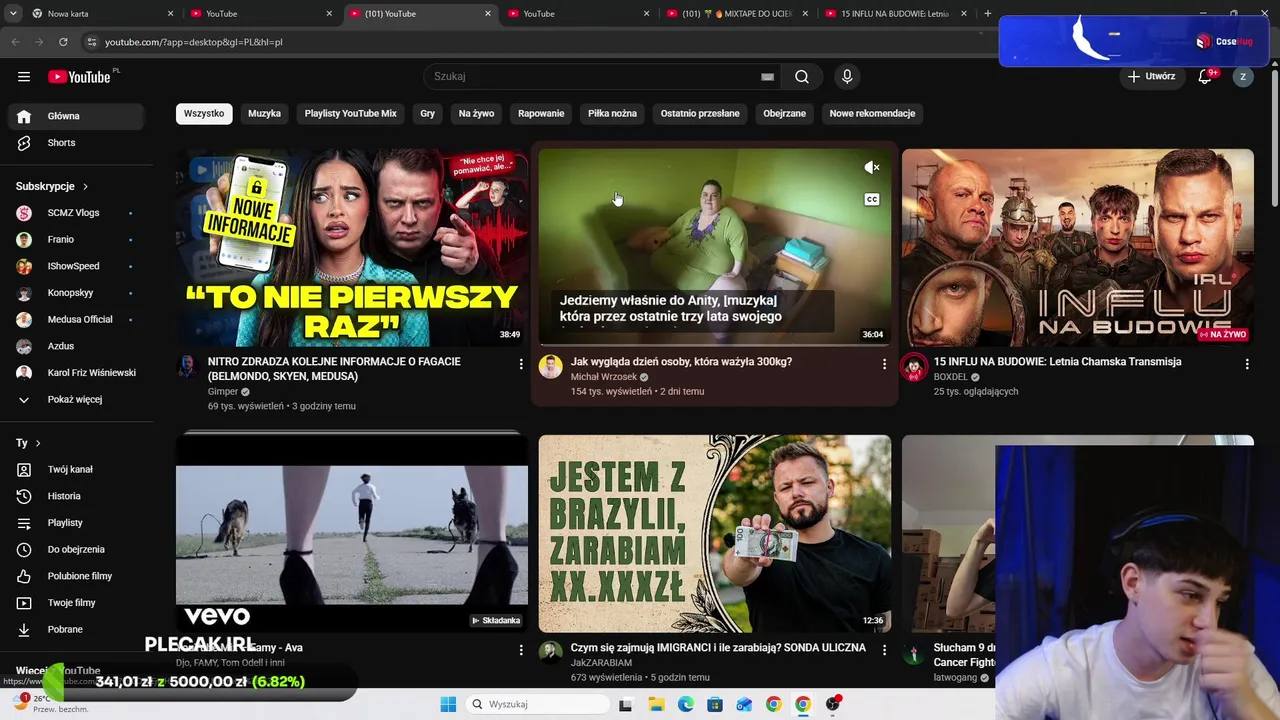Open the notifications bell
Screen dimensions: 1280x720
tap(1206, 77)
